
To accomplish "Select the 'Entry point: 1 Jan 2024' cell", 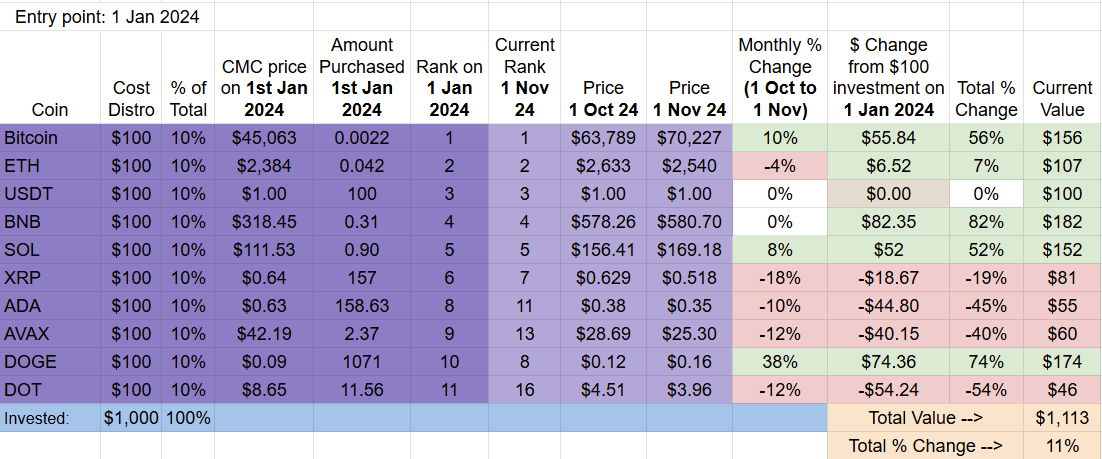I will tap(108, 17).
